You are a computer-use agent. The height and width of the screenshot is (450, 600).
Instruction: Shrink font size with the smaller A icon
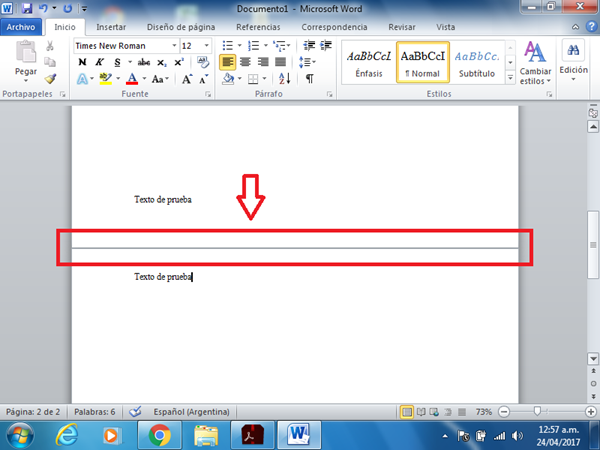click(204, 79)
